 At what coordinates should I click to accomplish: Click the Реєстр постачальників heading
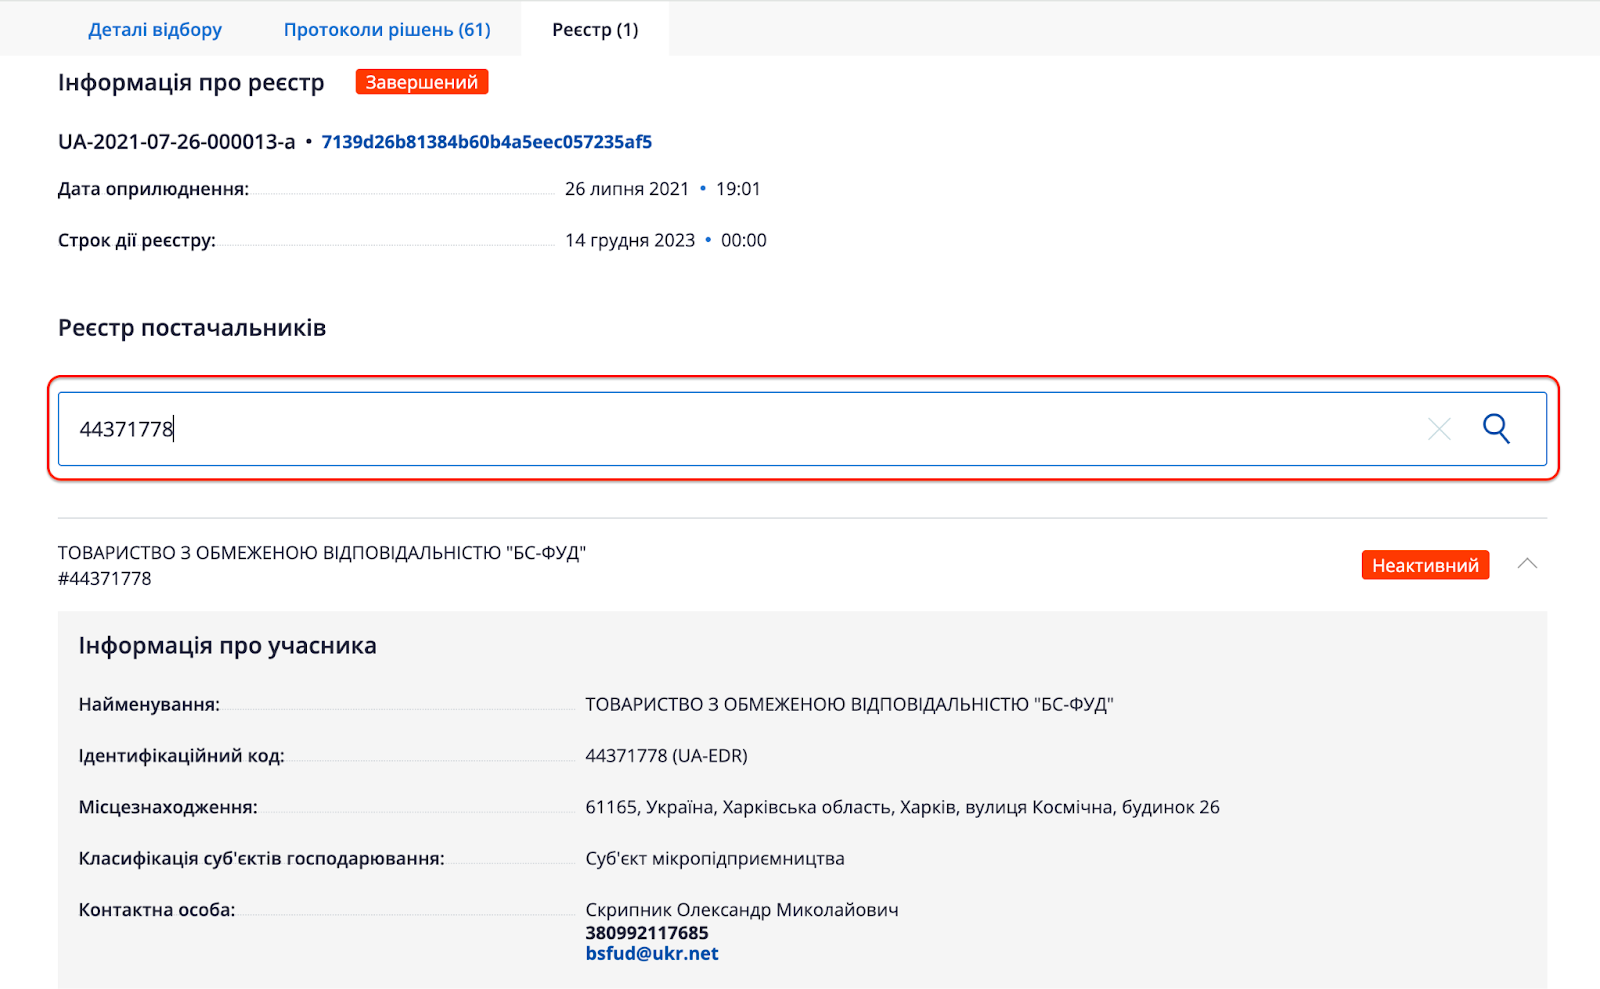(192, 328)
